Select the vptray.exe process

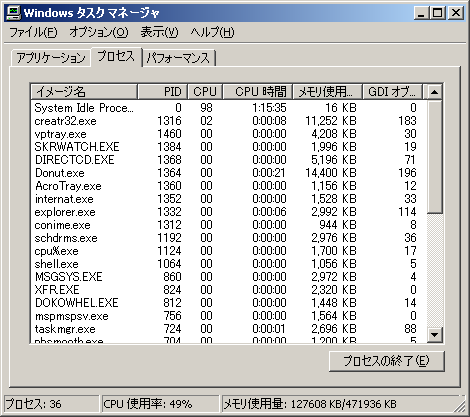pos(229,134)
